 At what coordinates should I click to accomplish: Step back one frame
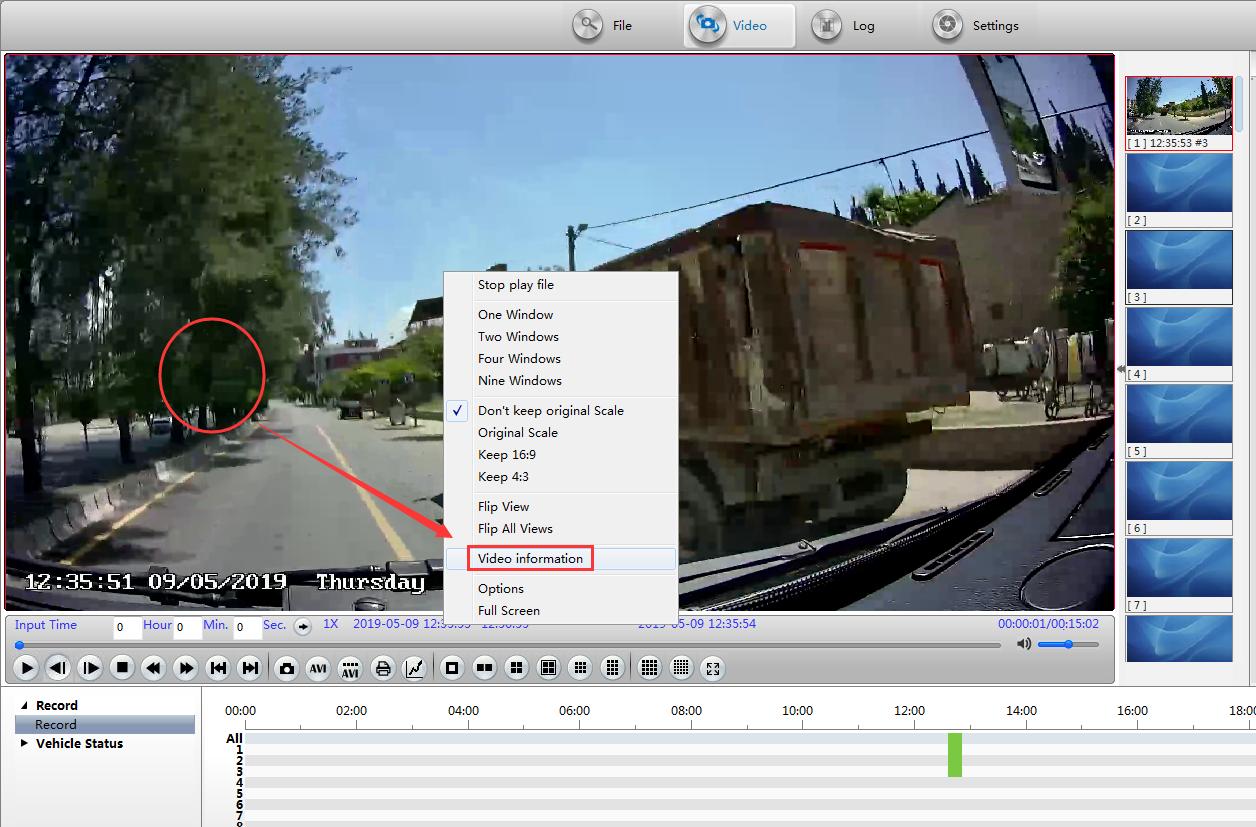click(x=58, y=668)
